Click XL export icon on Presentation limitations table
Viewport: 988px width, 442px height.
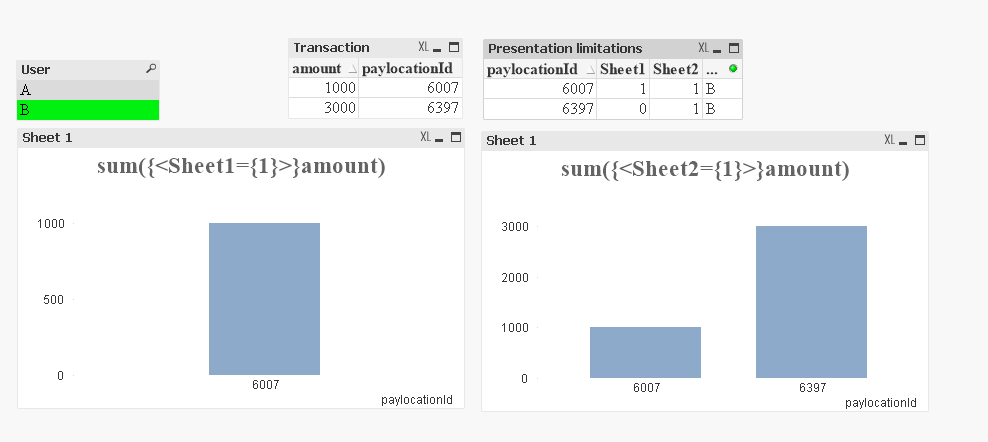(703, 48)
